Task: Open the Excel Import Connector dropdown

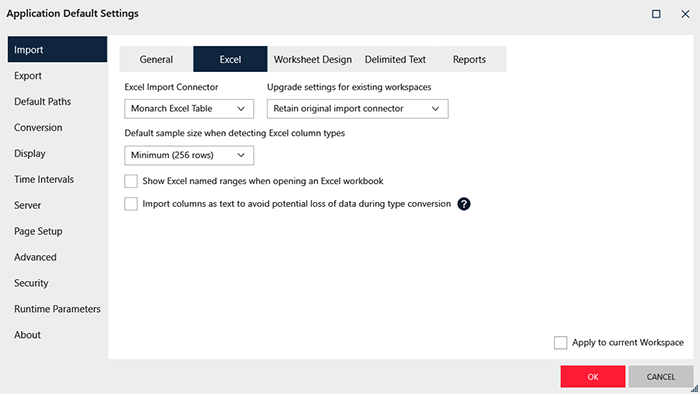Action: point(189,109)
